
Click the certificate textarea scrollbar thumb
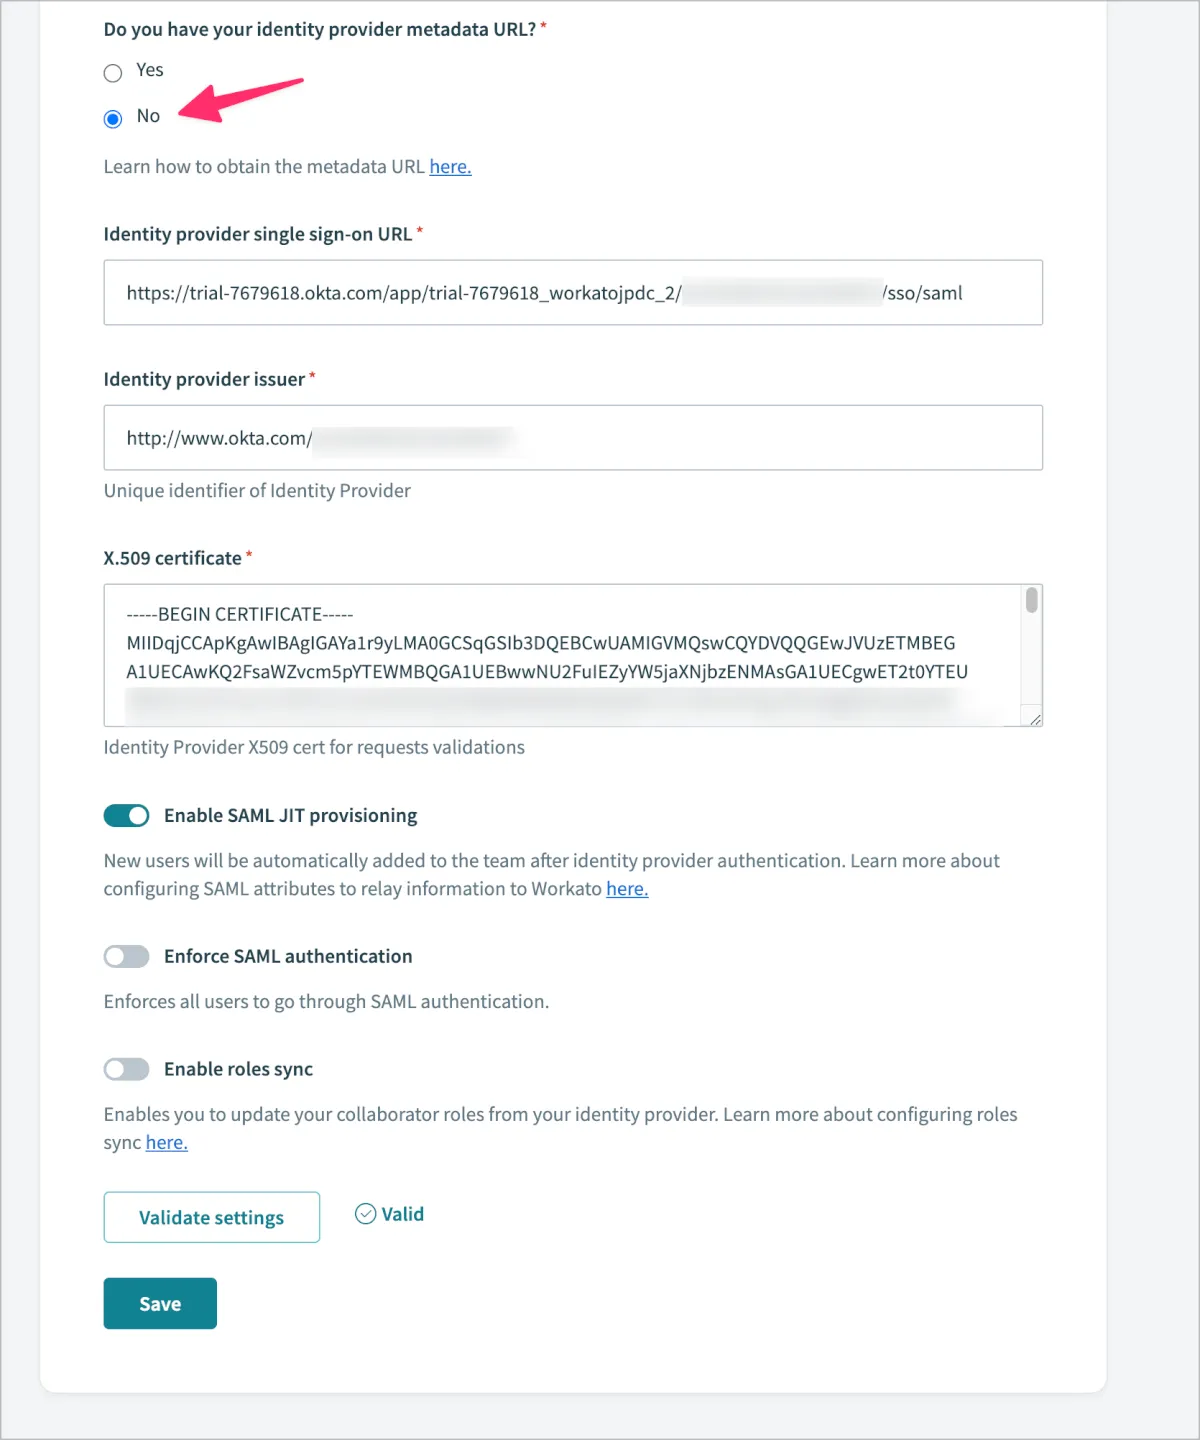pyautogui.click(x=1031, y=600)
